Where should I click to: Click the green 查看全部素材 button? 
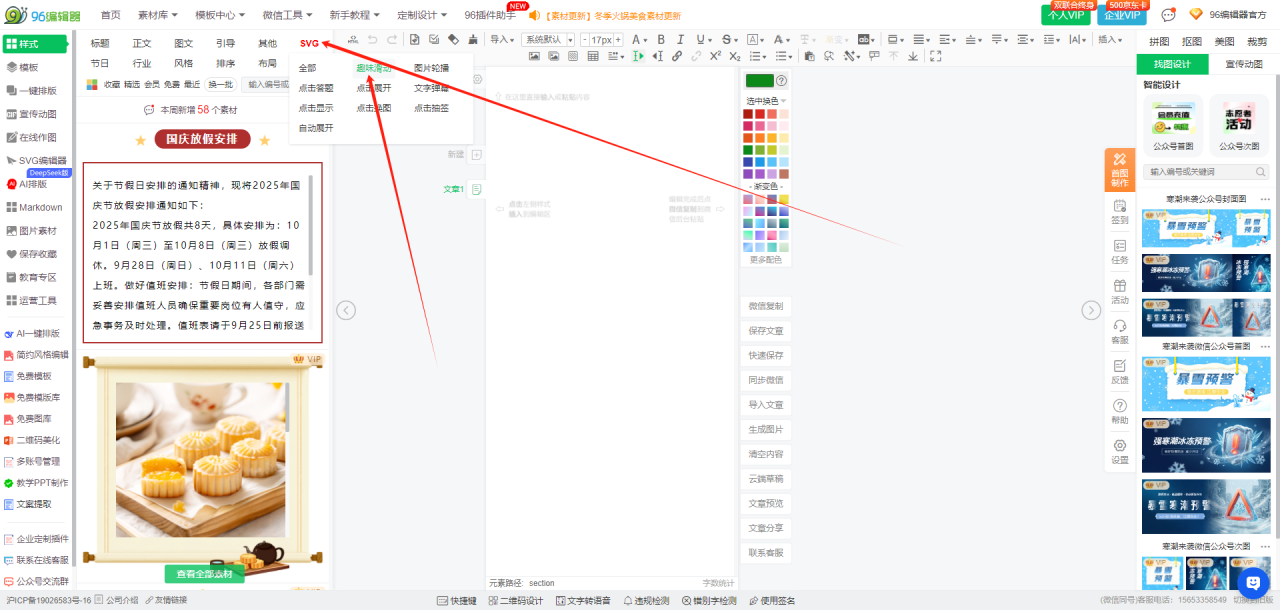tap(204, 574)
